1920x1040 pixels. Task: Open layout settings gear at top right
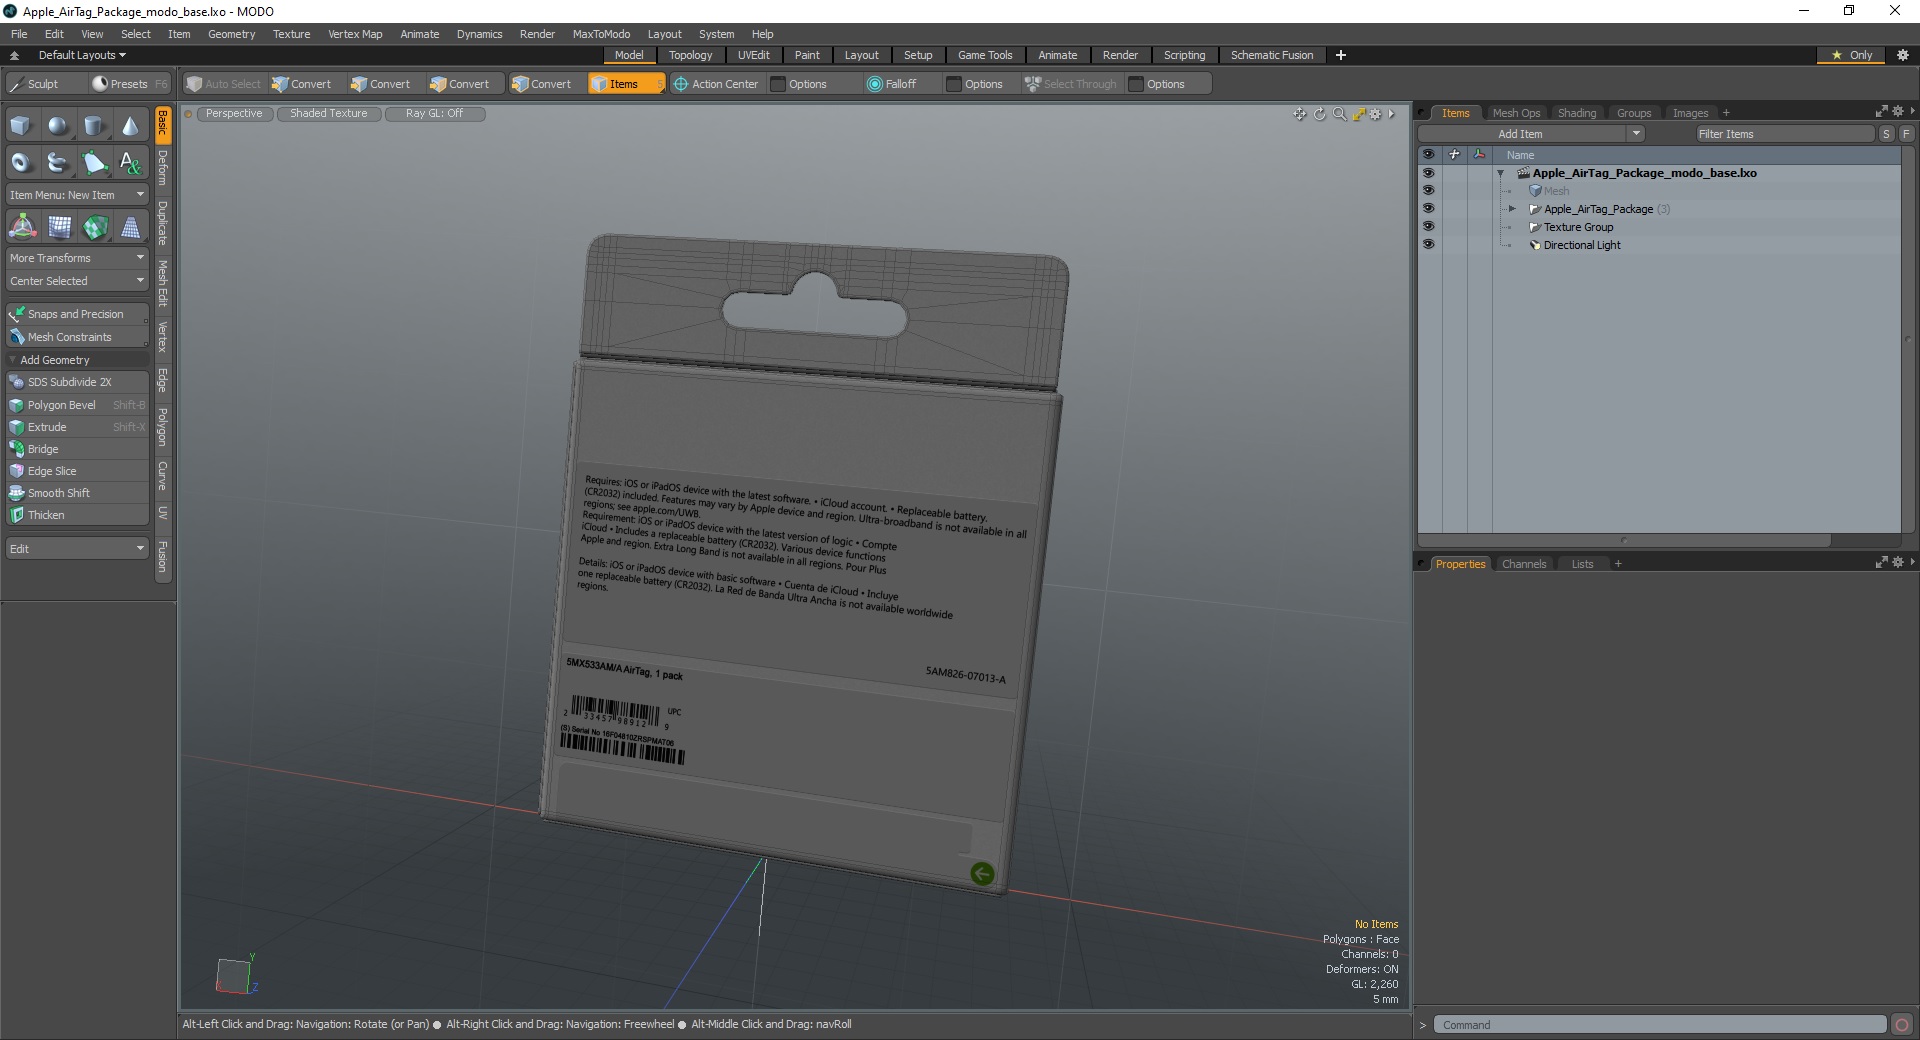pyautogui.click(x=1903, y=55)
